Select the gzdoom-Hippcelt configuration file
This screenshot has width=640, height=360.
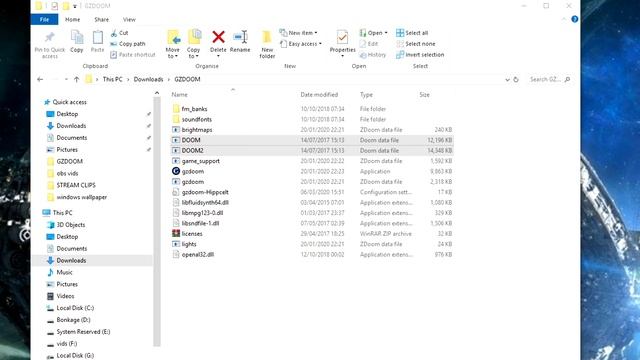312,192
